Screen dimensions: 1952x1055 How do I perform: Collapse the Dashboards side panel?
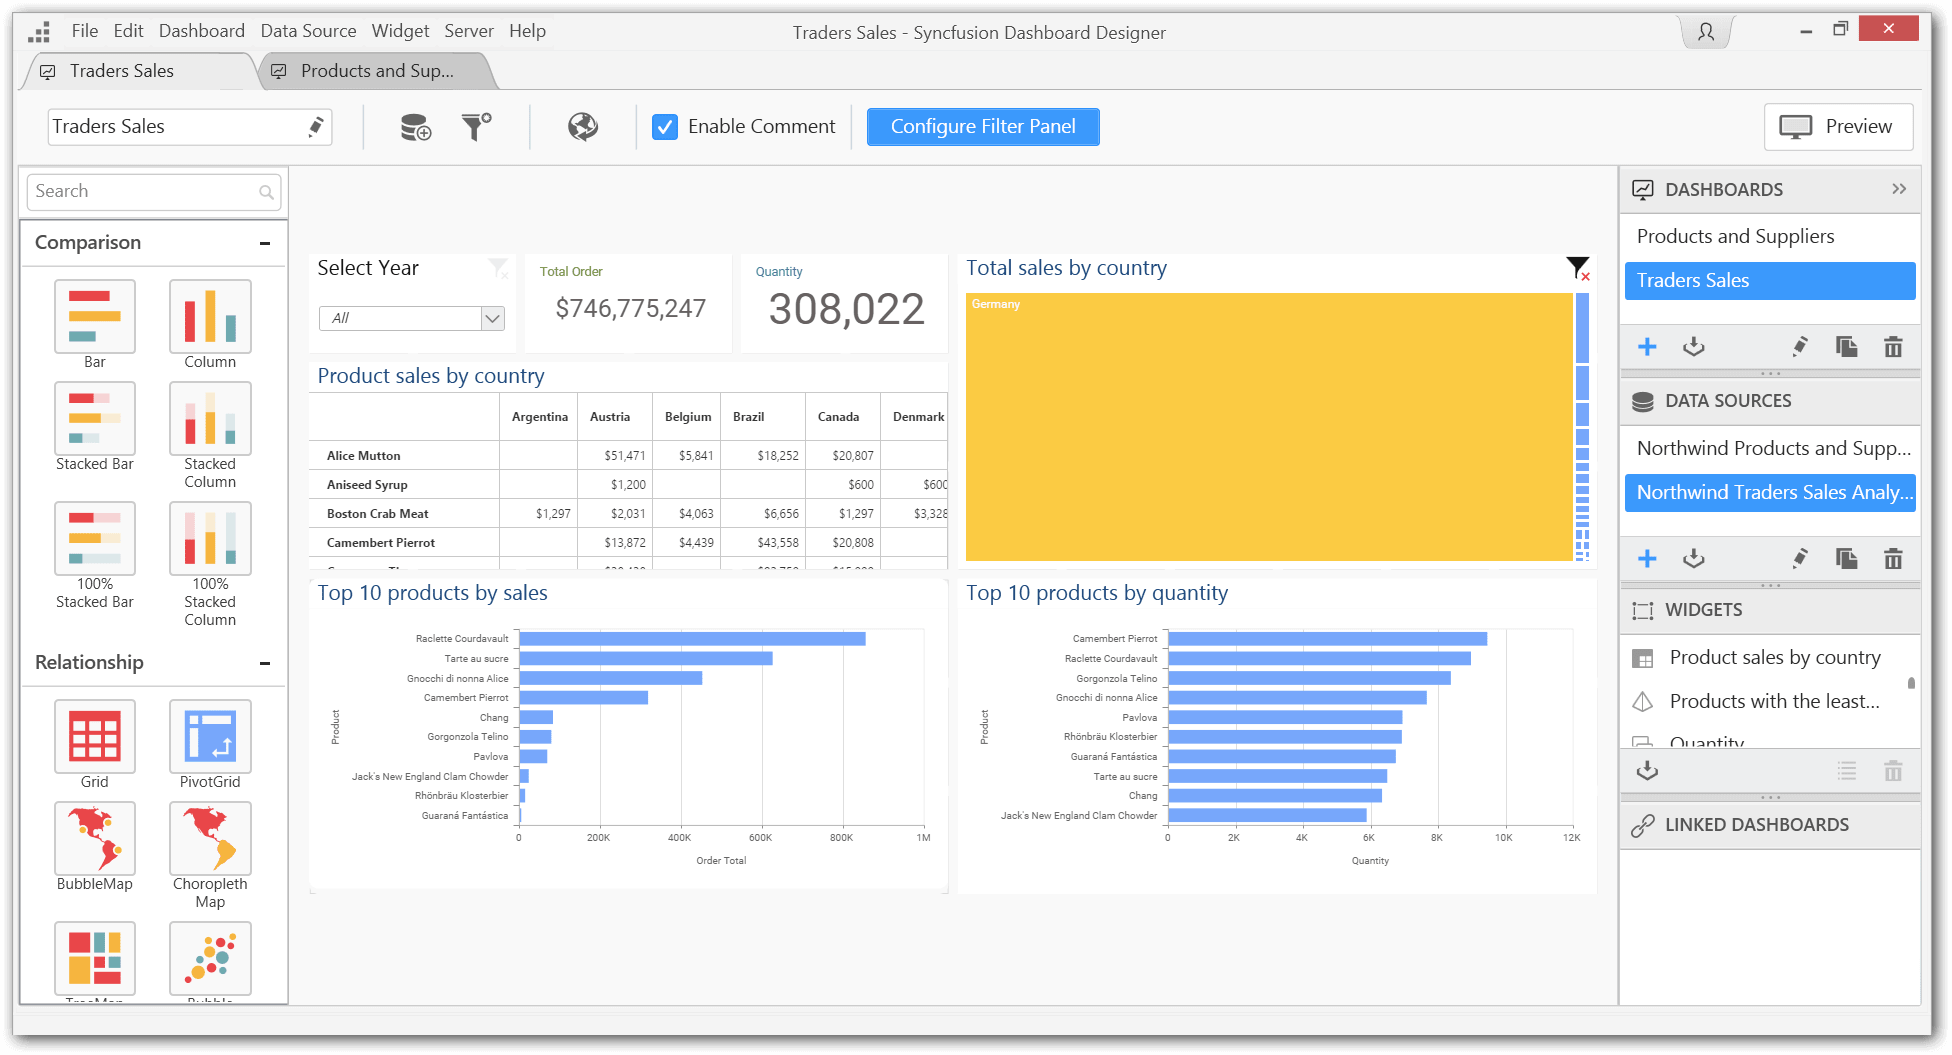click(x=1898, y=189)
